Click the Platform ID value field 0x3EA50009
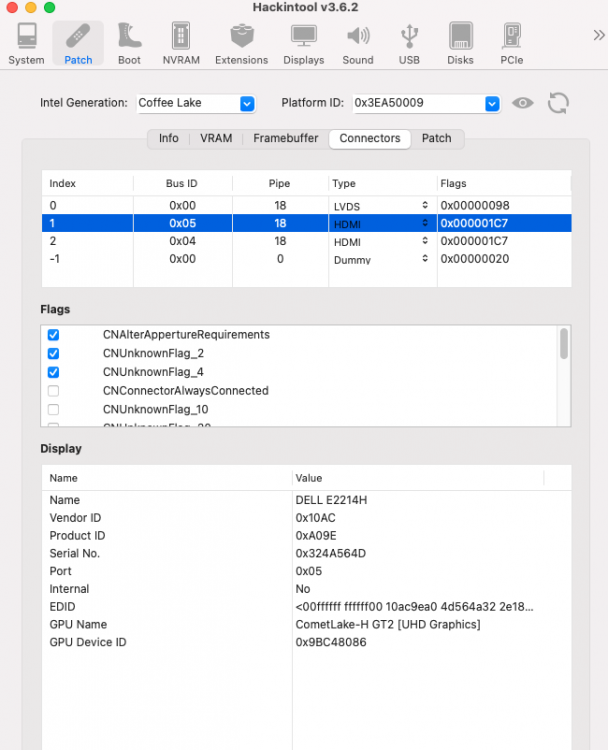The width and height of the screenshot is (608, 750). coord(419,103)
